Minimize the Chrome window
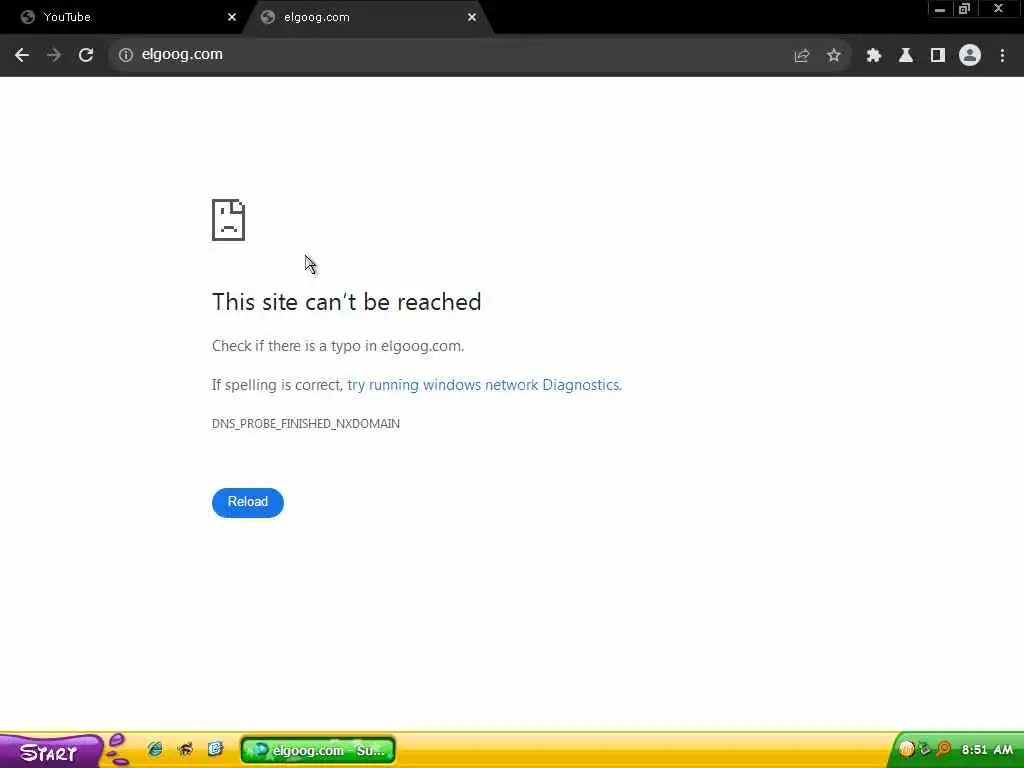The image size is (1024, 768). [940, 9]
